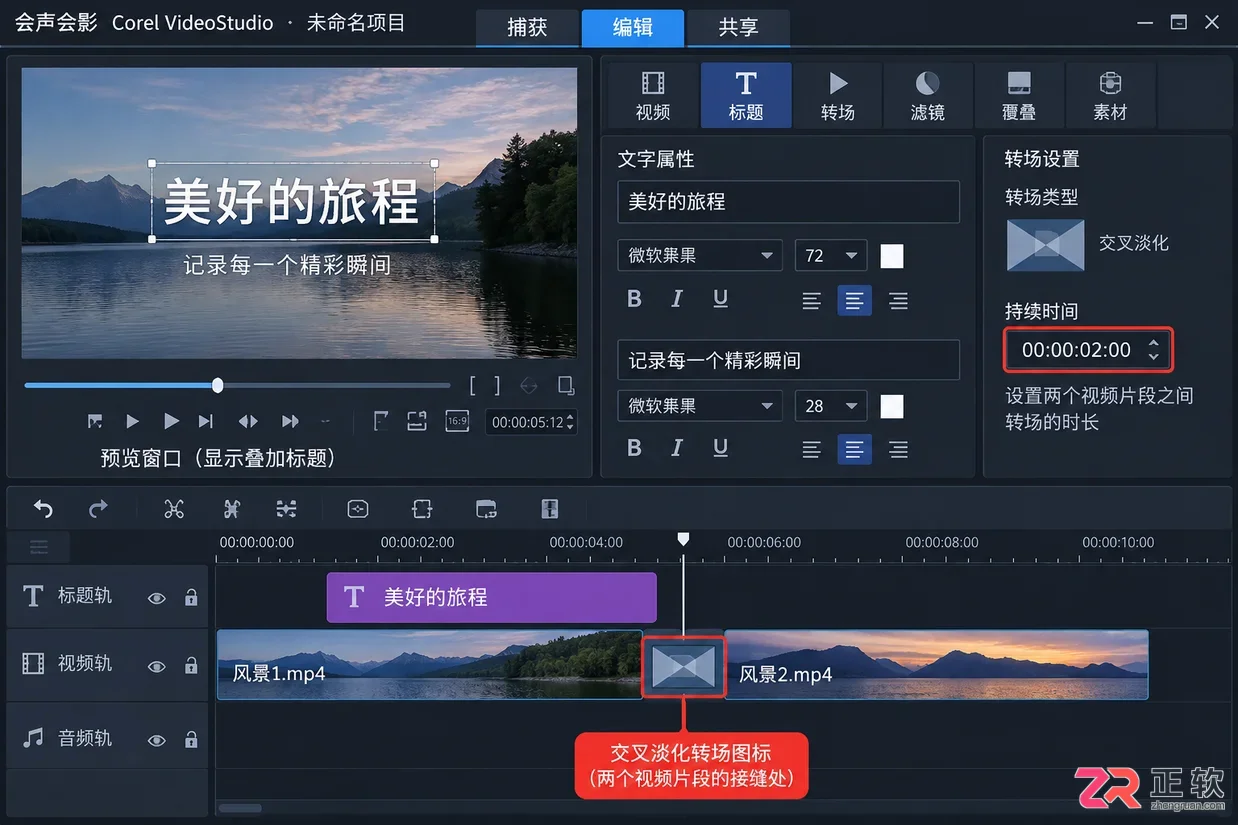Screen dimensions: 1238x825
Task: Adjust preview timecode 00:00:05:12 stepper arrows
Action: [x=571, y=422]
